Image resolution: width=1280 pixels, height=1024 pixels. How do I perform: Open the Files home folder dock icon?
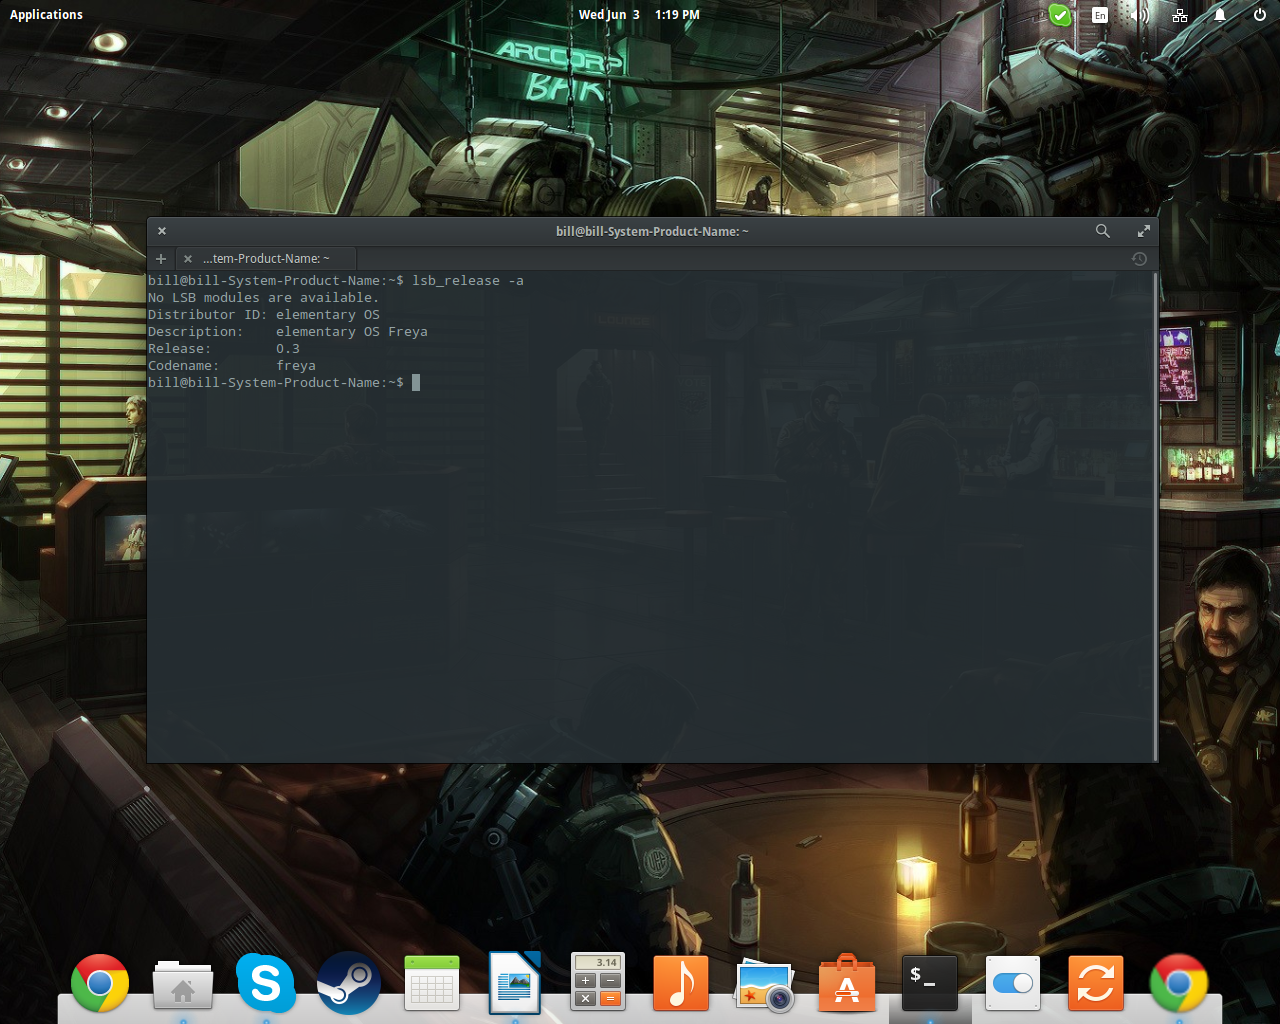click(183, 984)
